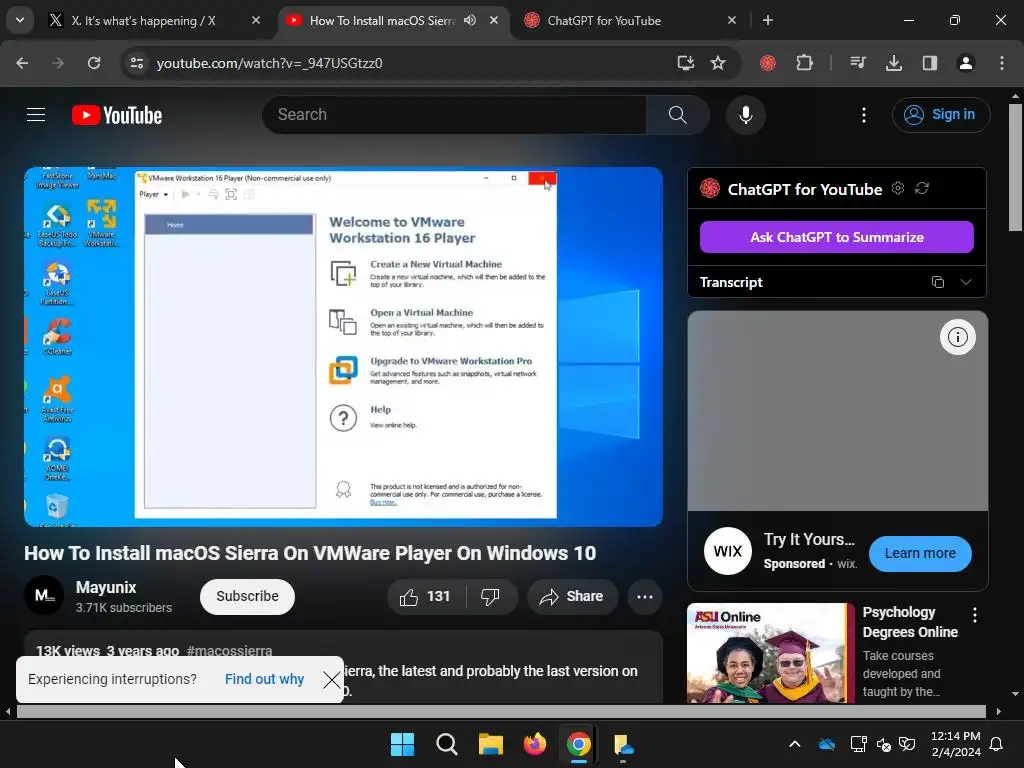Open the notifications bell in taskbar
The height and width of the screenshot is (768, 1024).
(x=997, y=744)
